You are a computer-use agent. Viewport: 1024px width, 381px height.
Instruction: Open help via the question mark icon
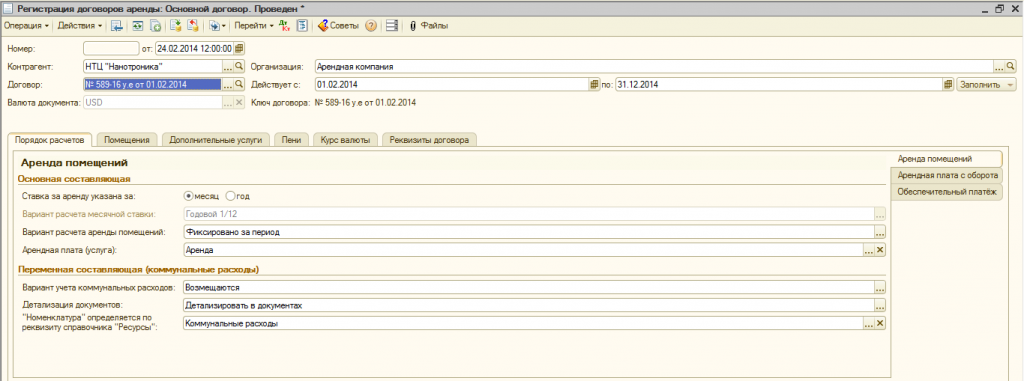370,25
